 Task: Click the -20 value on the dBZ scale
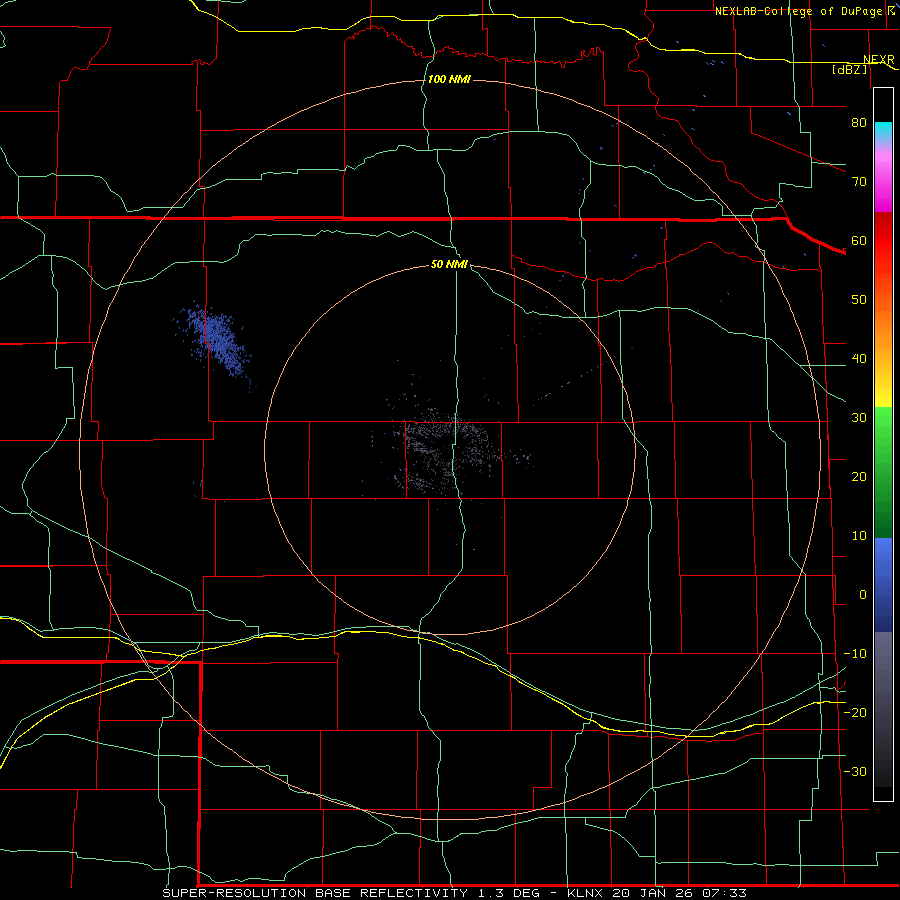(855, 712)
